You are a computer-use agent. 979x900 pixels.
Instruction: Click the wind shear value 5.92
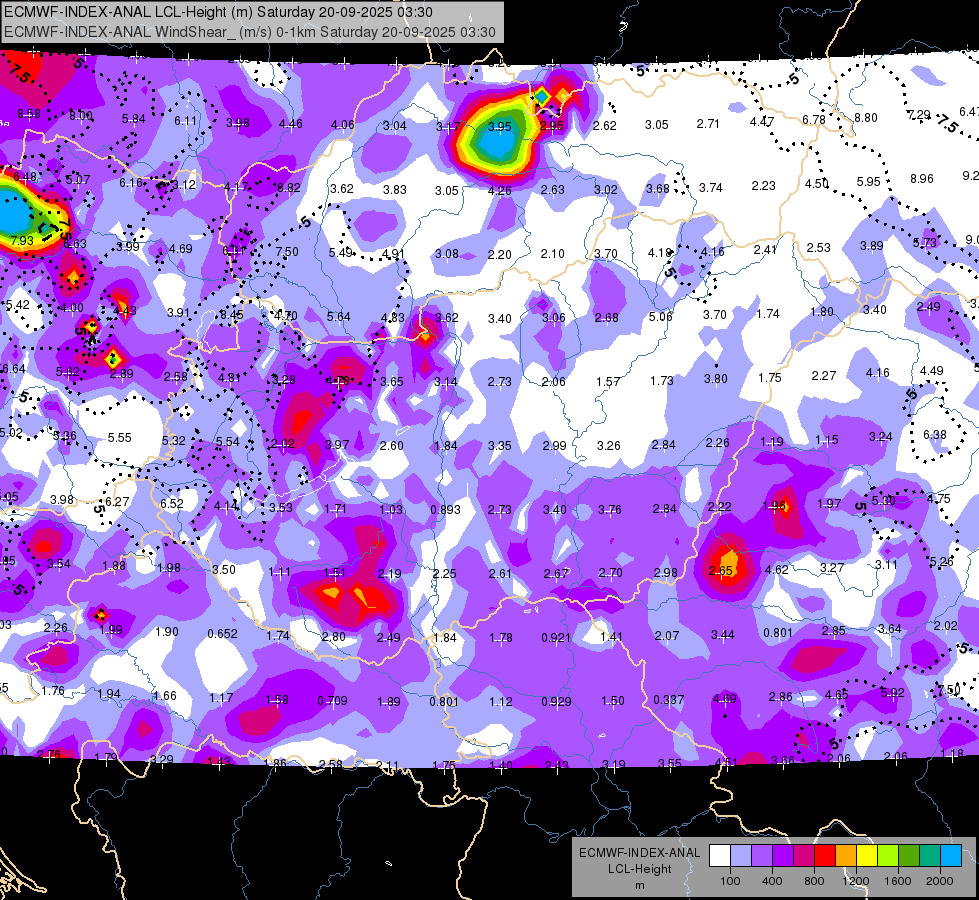point(893,693)
